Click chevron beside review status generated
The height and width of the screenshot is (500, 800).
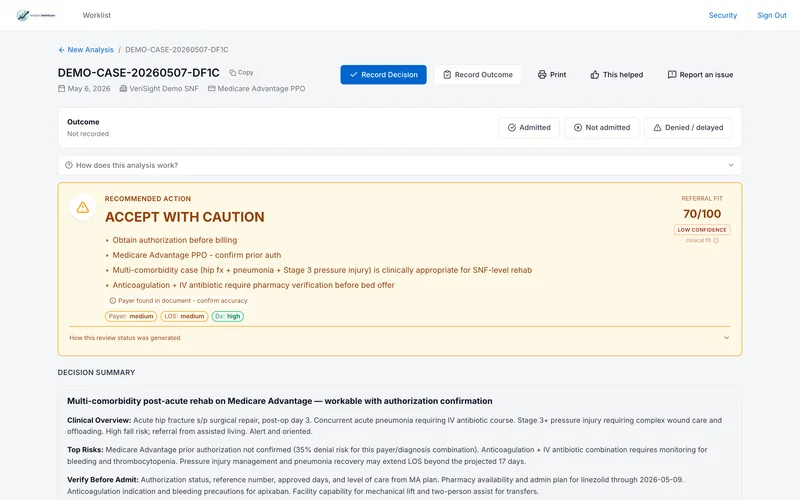pos(726,338)
